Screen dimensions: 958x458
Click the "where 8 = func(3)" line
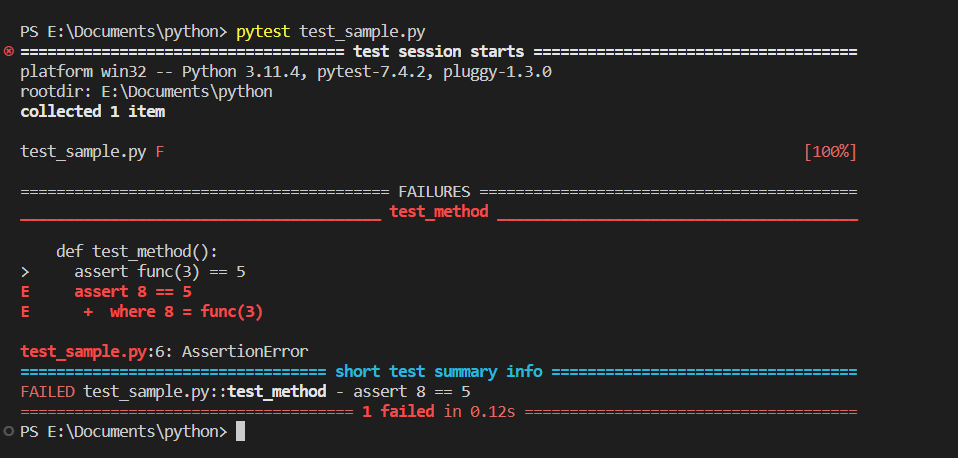point(186,311)
